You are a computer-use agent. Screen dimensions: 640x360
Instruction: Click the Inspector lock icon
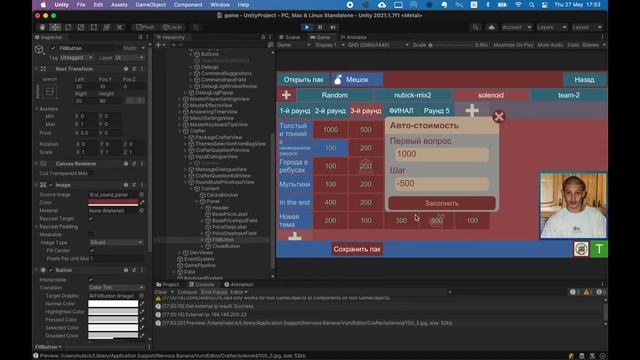pyautogui.click(x=140, y=37)
